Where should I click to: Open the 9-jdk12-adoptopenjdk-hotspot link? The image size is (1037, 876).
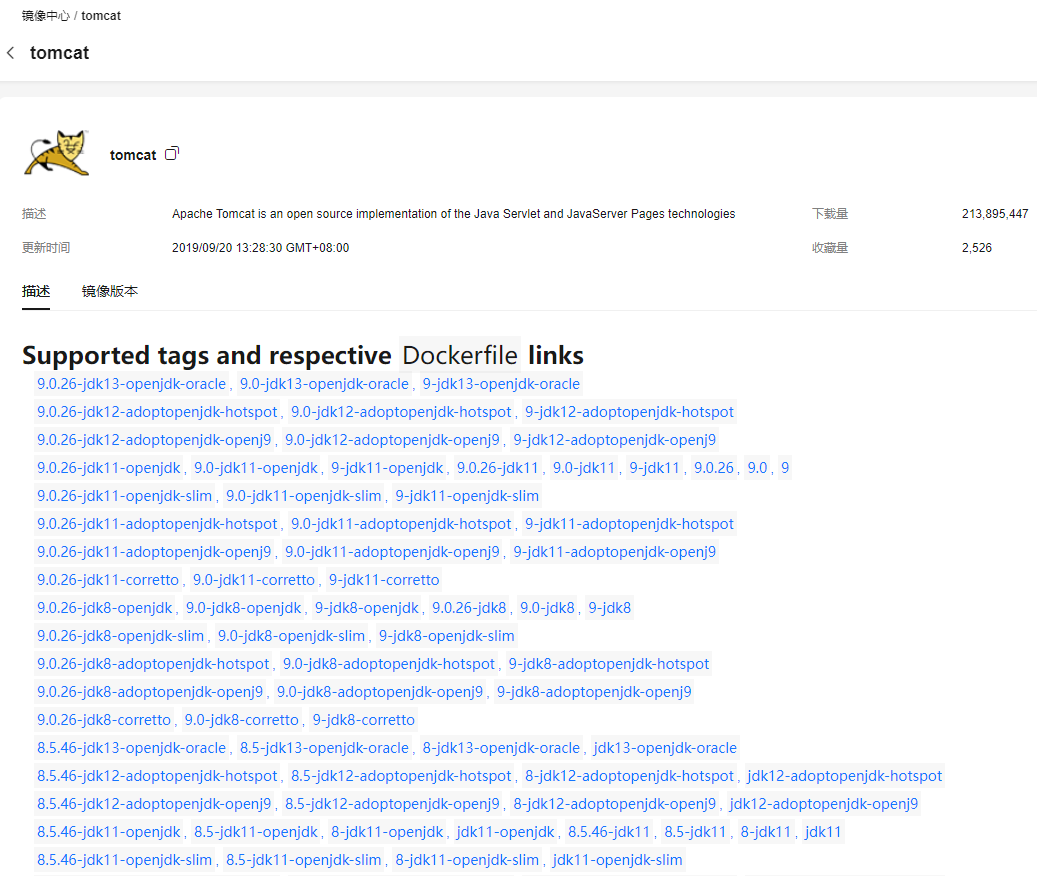coord(630,412)
